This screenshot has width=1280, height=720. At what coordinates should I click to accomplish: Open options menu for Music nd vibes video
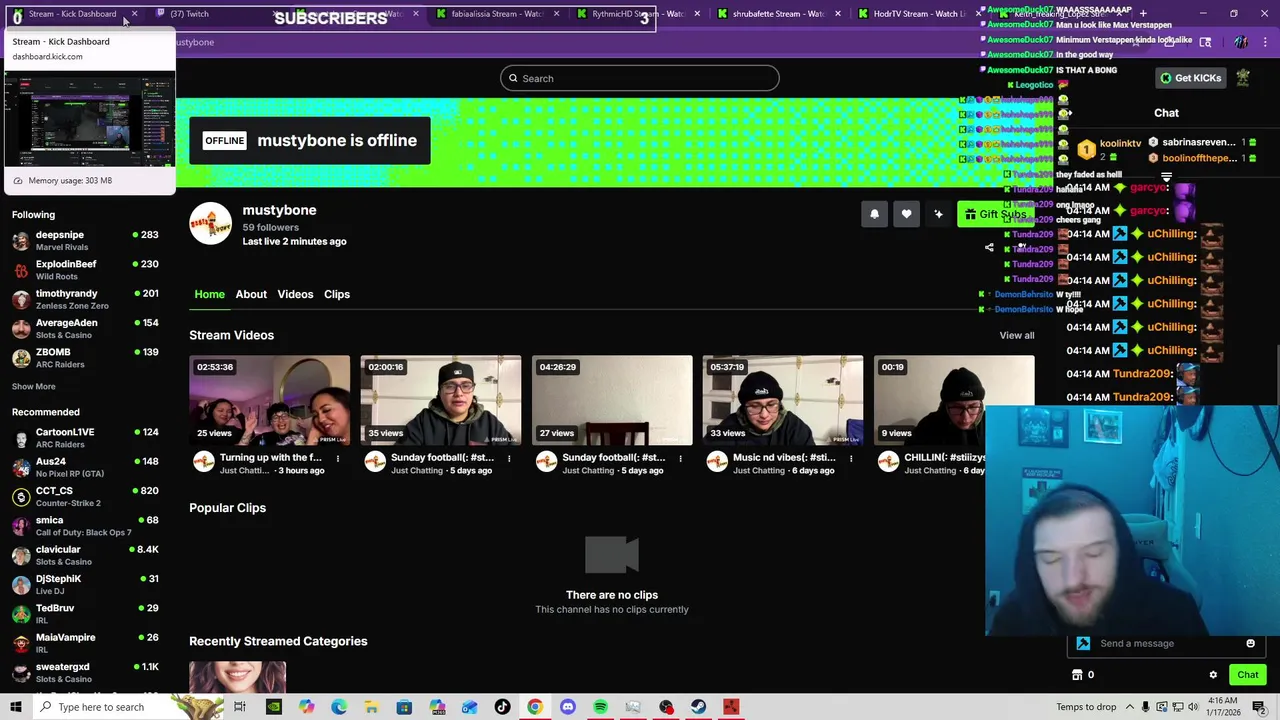[x=851, y=458]
